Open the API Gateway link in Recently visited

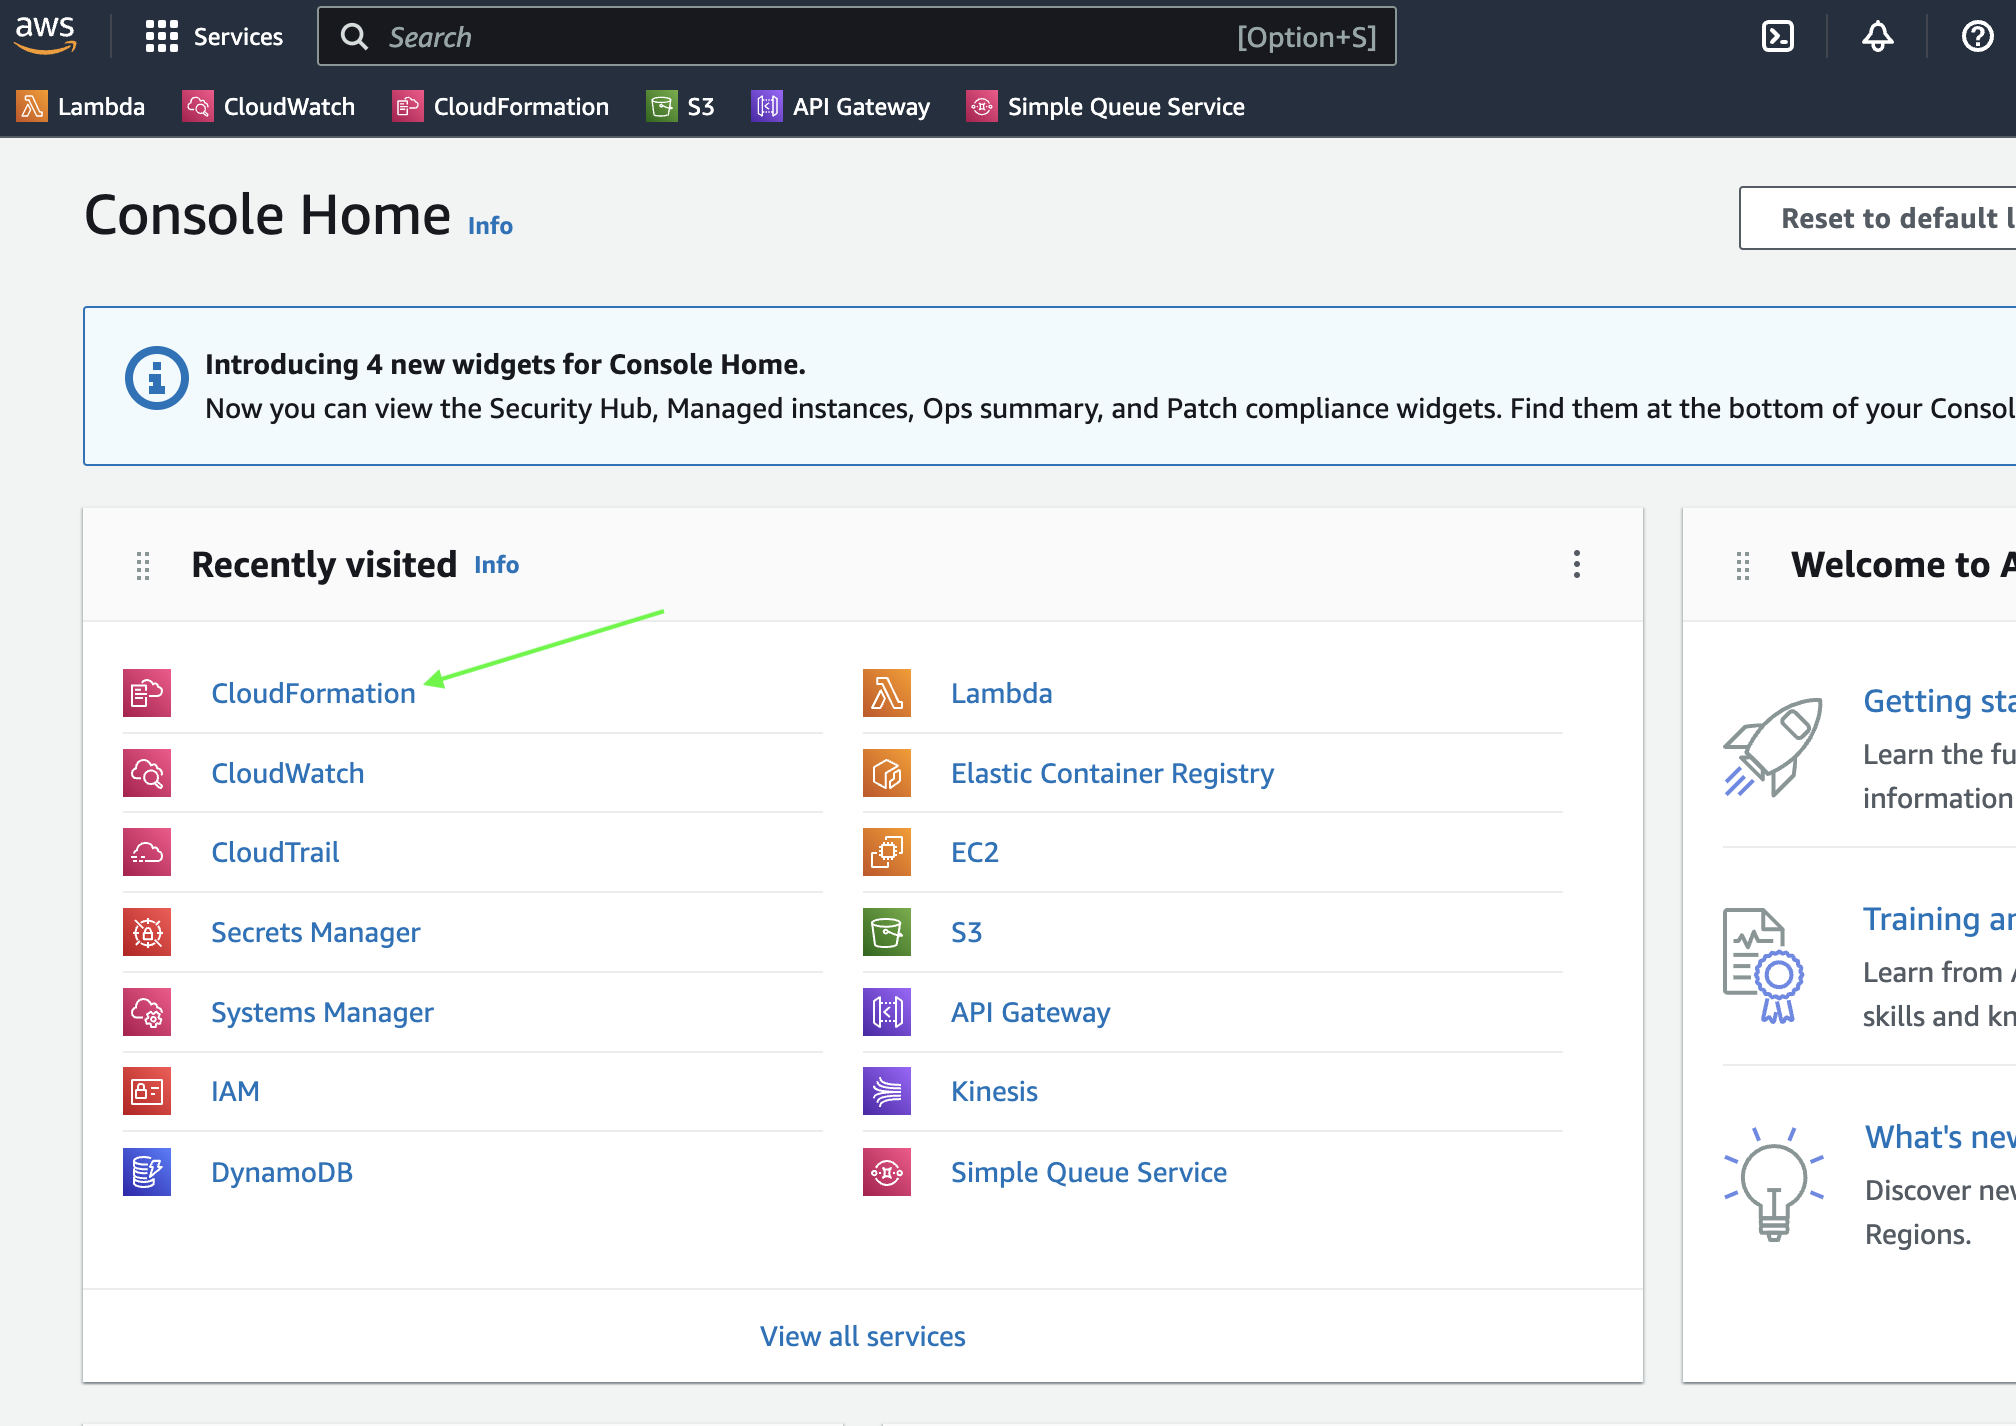coord(1030,1012)
